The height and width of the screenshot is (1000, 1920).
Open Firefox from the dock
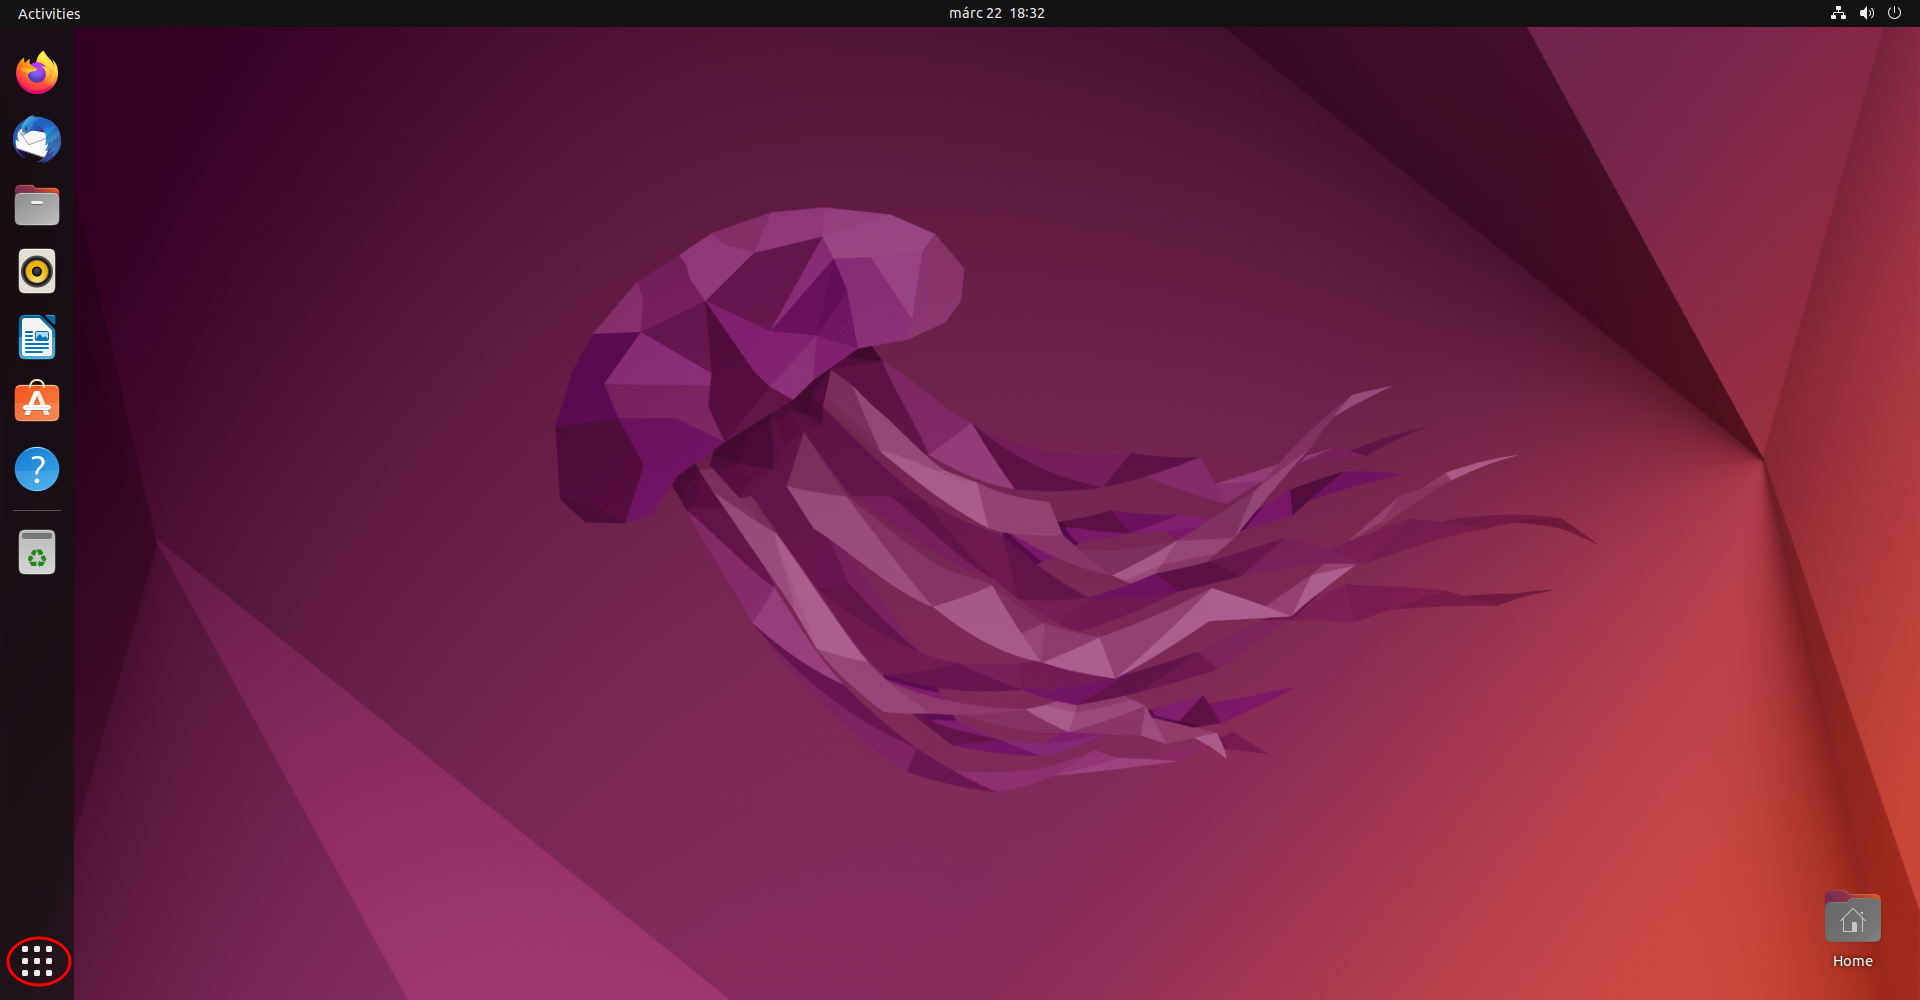click(37, 73)
